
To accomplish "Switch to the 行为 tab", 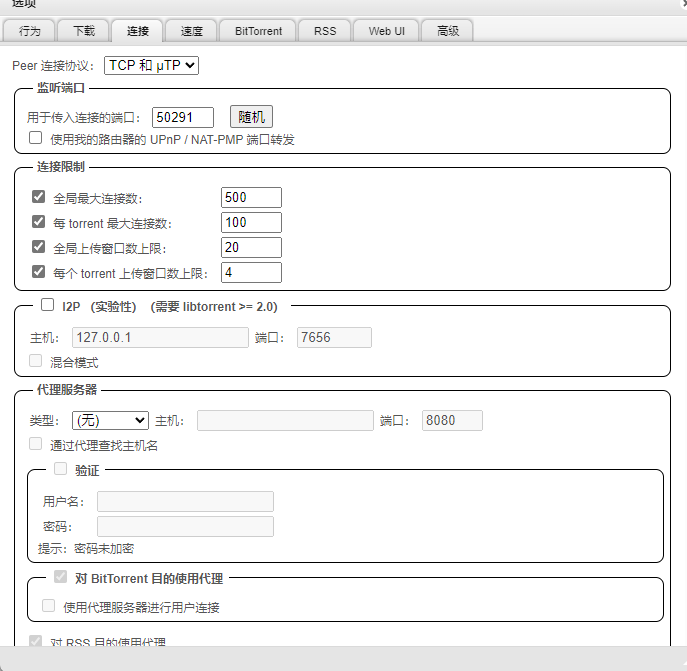I will (x=30, y=31).
